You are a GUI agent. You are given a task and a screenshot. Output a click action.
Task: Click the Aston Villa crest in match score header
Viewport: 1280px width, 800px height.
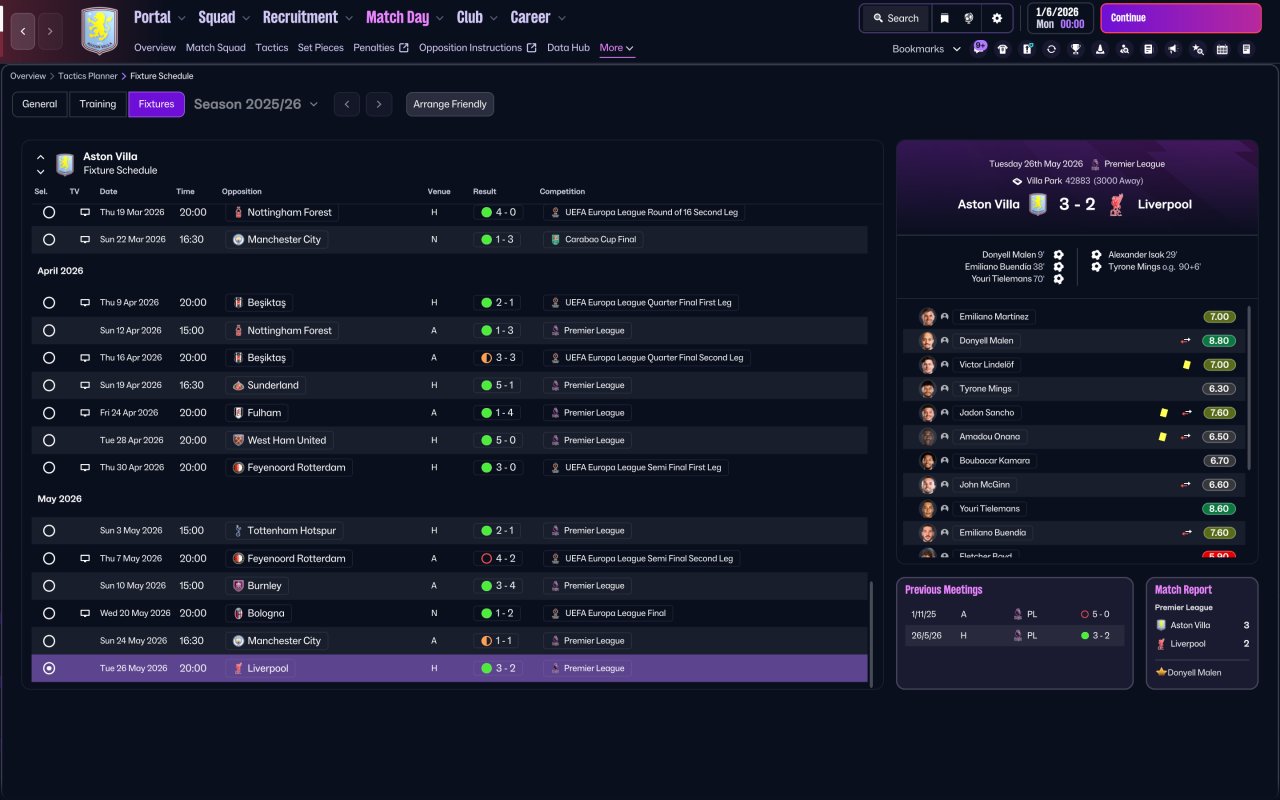(1039, 204)
